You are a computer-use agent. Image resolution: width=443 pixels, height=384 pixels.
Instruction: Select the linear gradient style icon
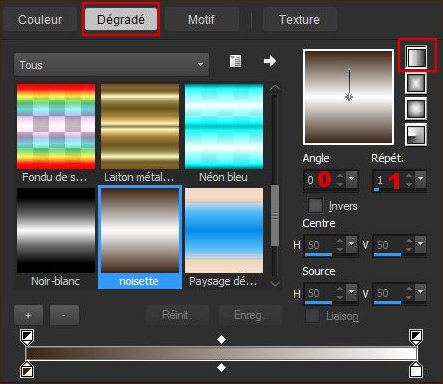coord(416,57)
